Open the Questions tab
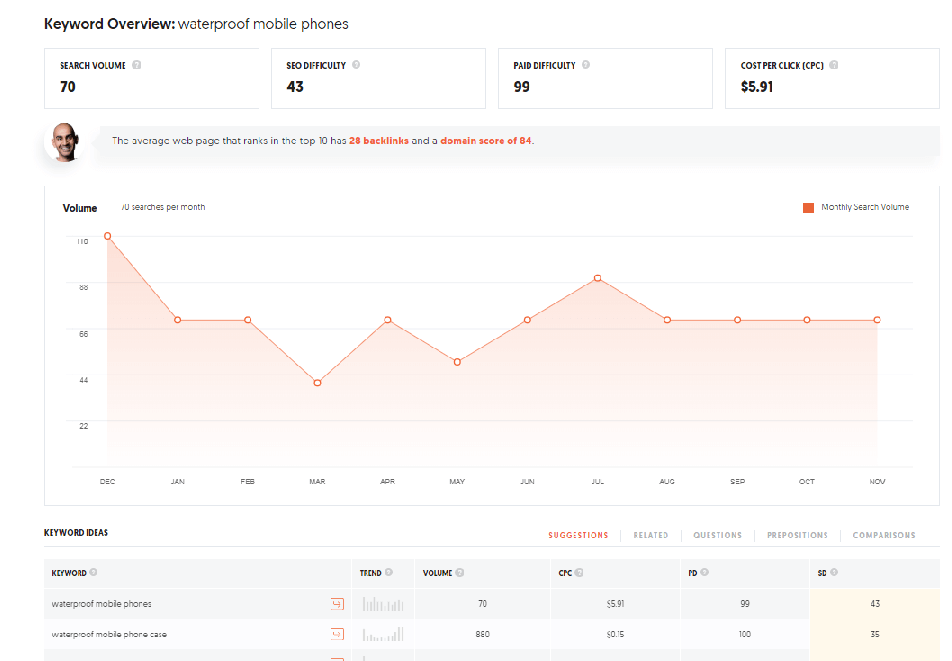952x661 pixels. pos(717,535)
